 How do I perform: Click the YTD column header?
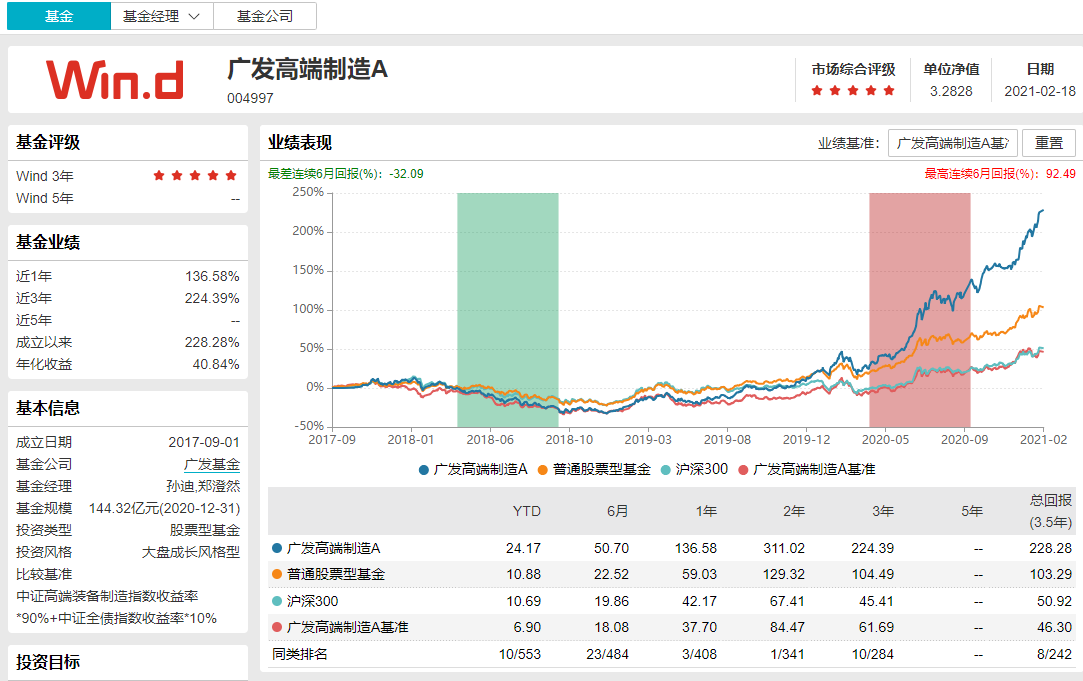(526, 511)
